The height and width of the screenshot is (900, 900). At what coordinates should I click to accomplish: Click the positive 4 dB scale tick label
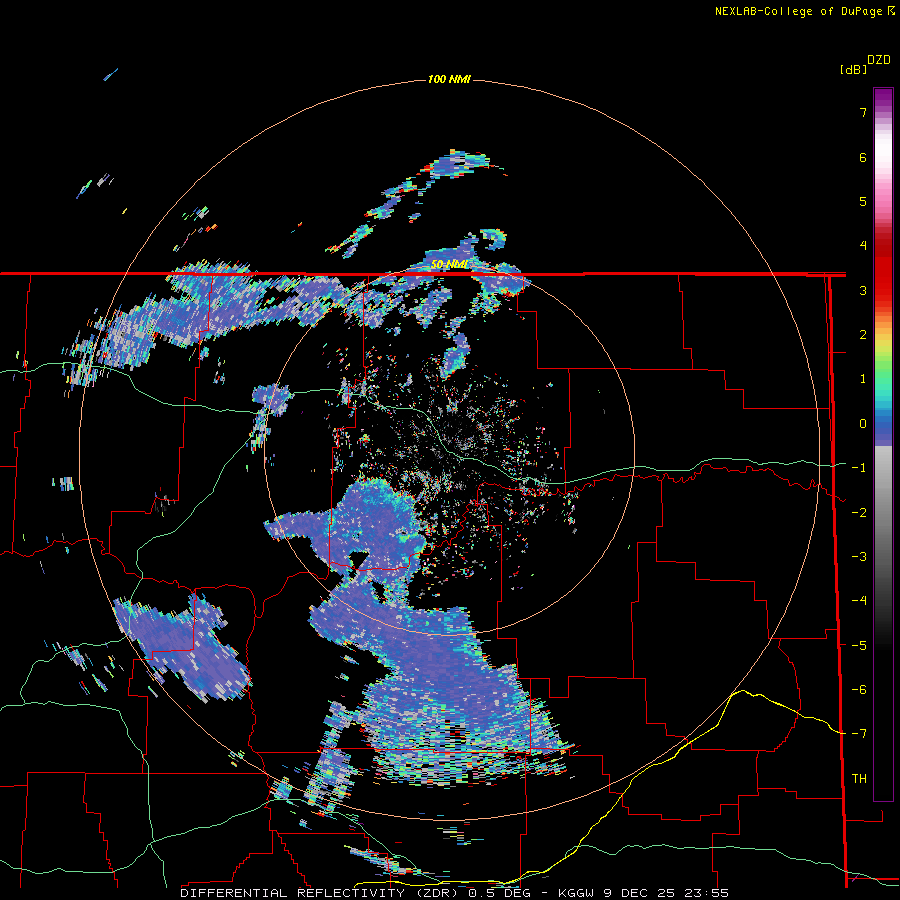[x=863, y=246]
